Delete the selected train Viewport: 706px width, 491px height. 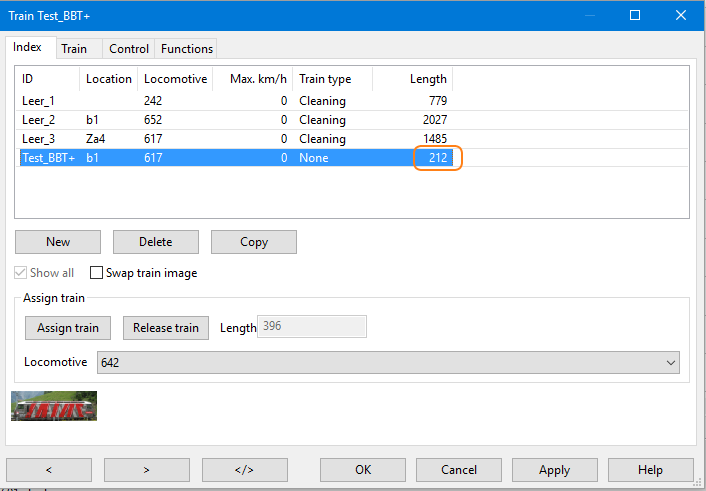155,242
